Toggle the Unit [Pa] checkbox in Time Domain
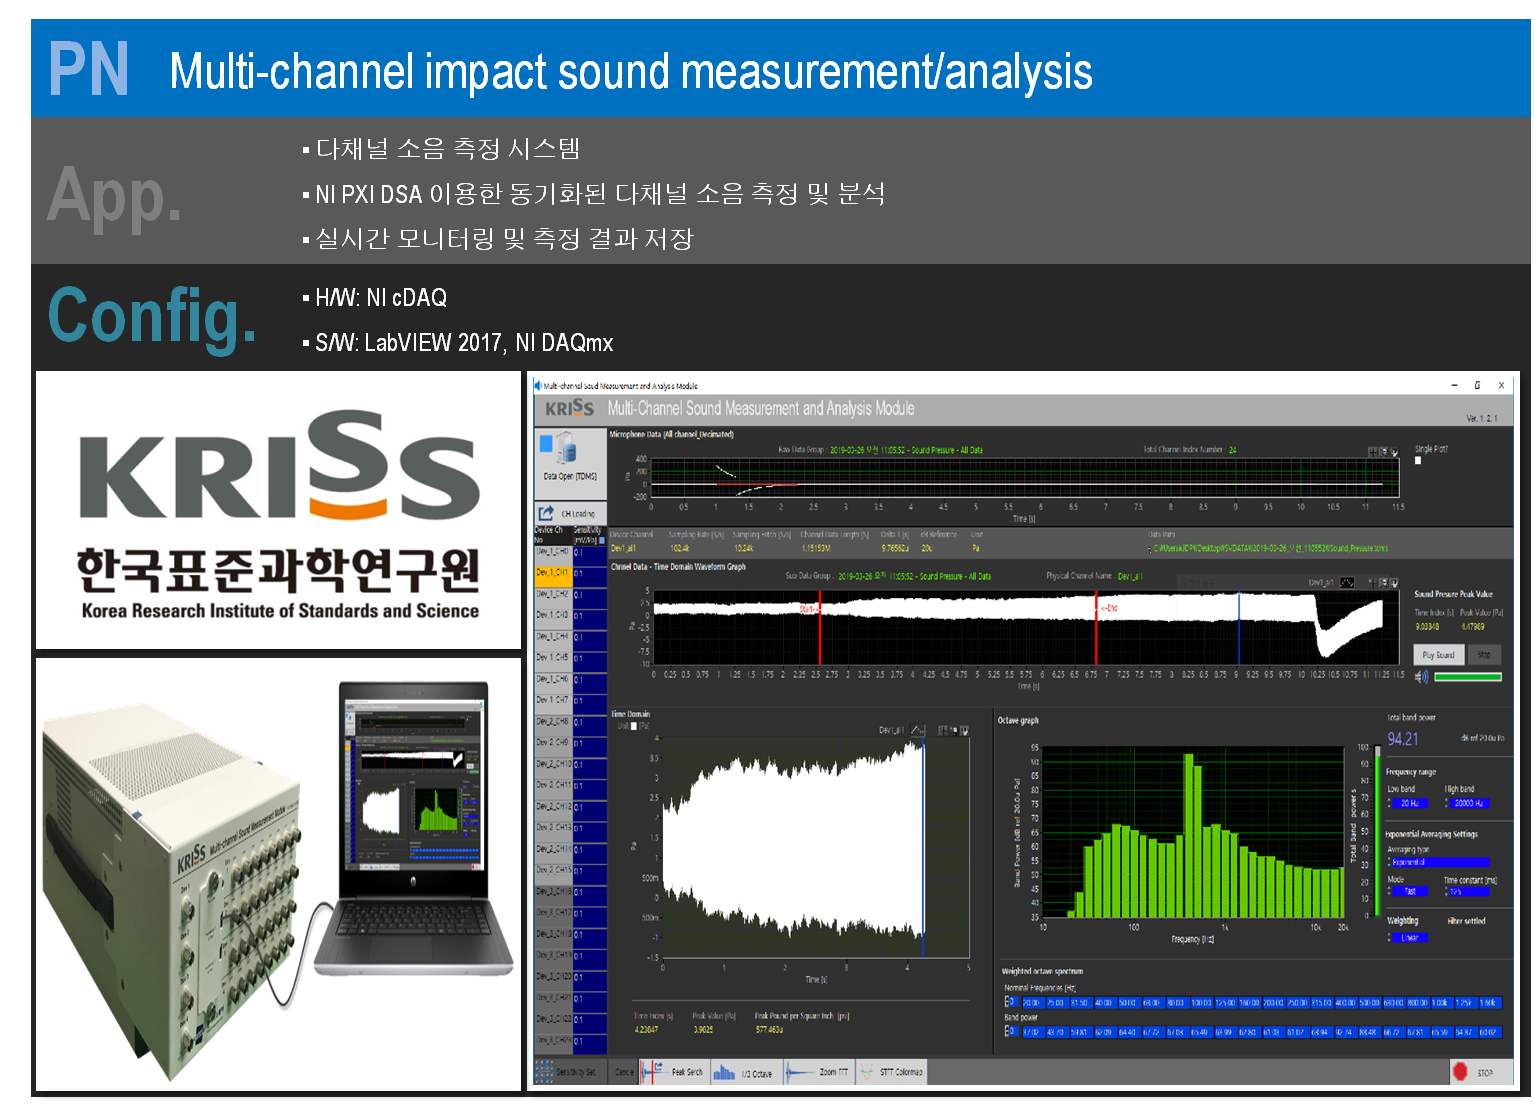Viewport: 1534px width, 1105px height. 634,726
